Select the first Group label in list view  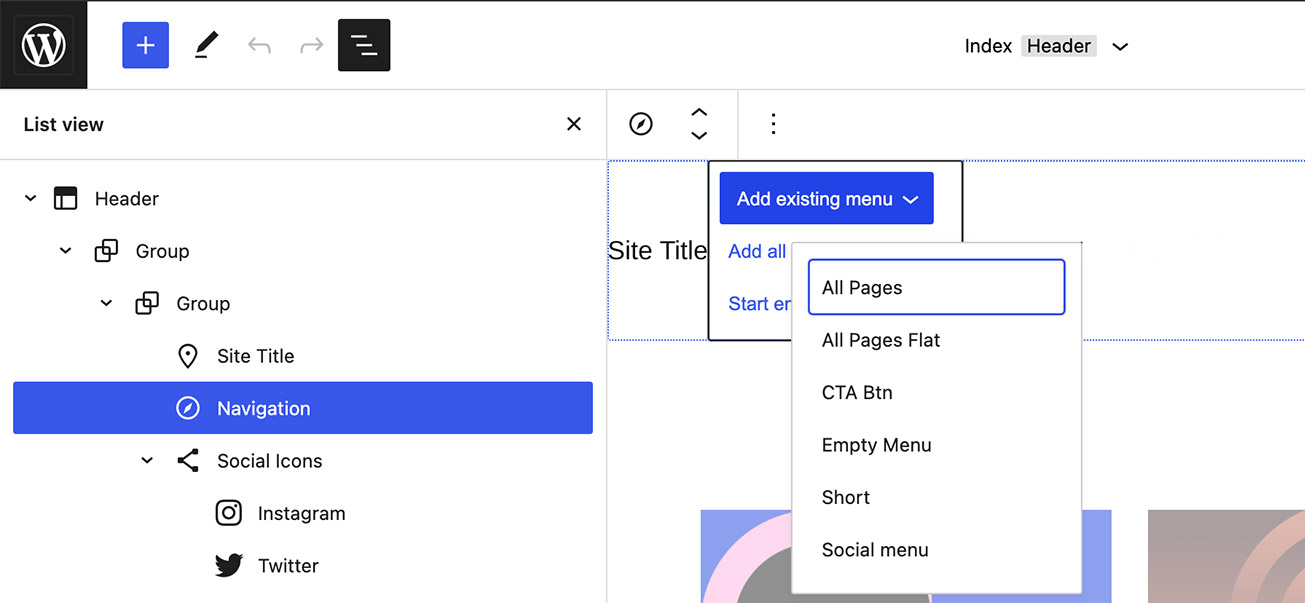click(x=162, y=251)
